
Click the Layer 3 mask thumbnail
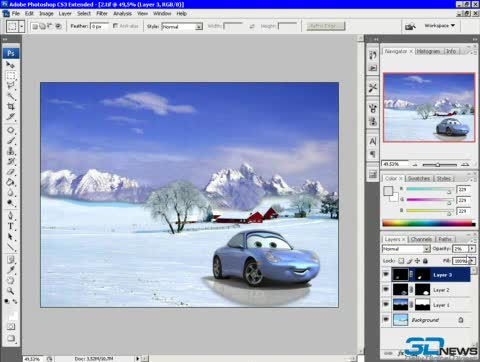coord(422,275)
